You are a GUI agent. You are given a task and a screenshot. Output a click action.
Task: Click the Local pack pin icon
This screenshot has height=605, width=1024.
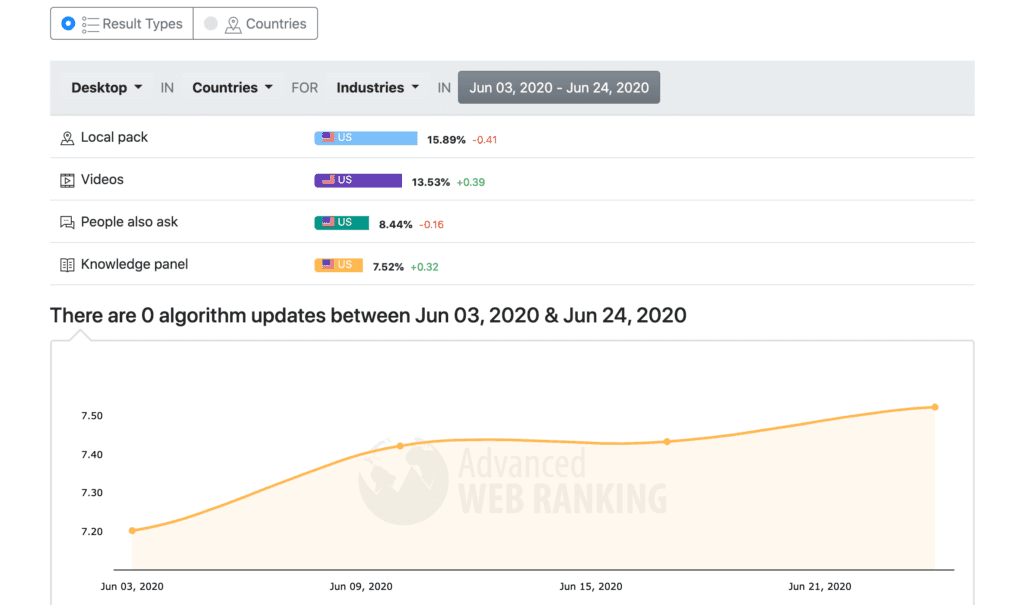click(67, 138)
